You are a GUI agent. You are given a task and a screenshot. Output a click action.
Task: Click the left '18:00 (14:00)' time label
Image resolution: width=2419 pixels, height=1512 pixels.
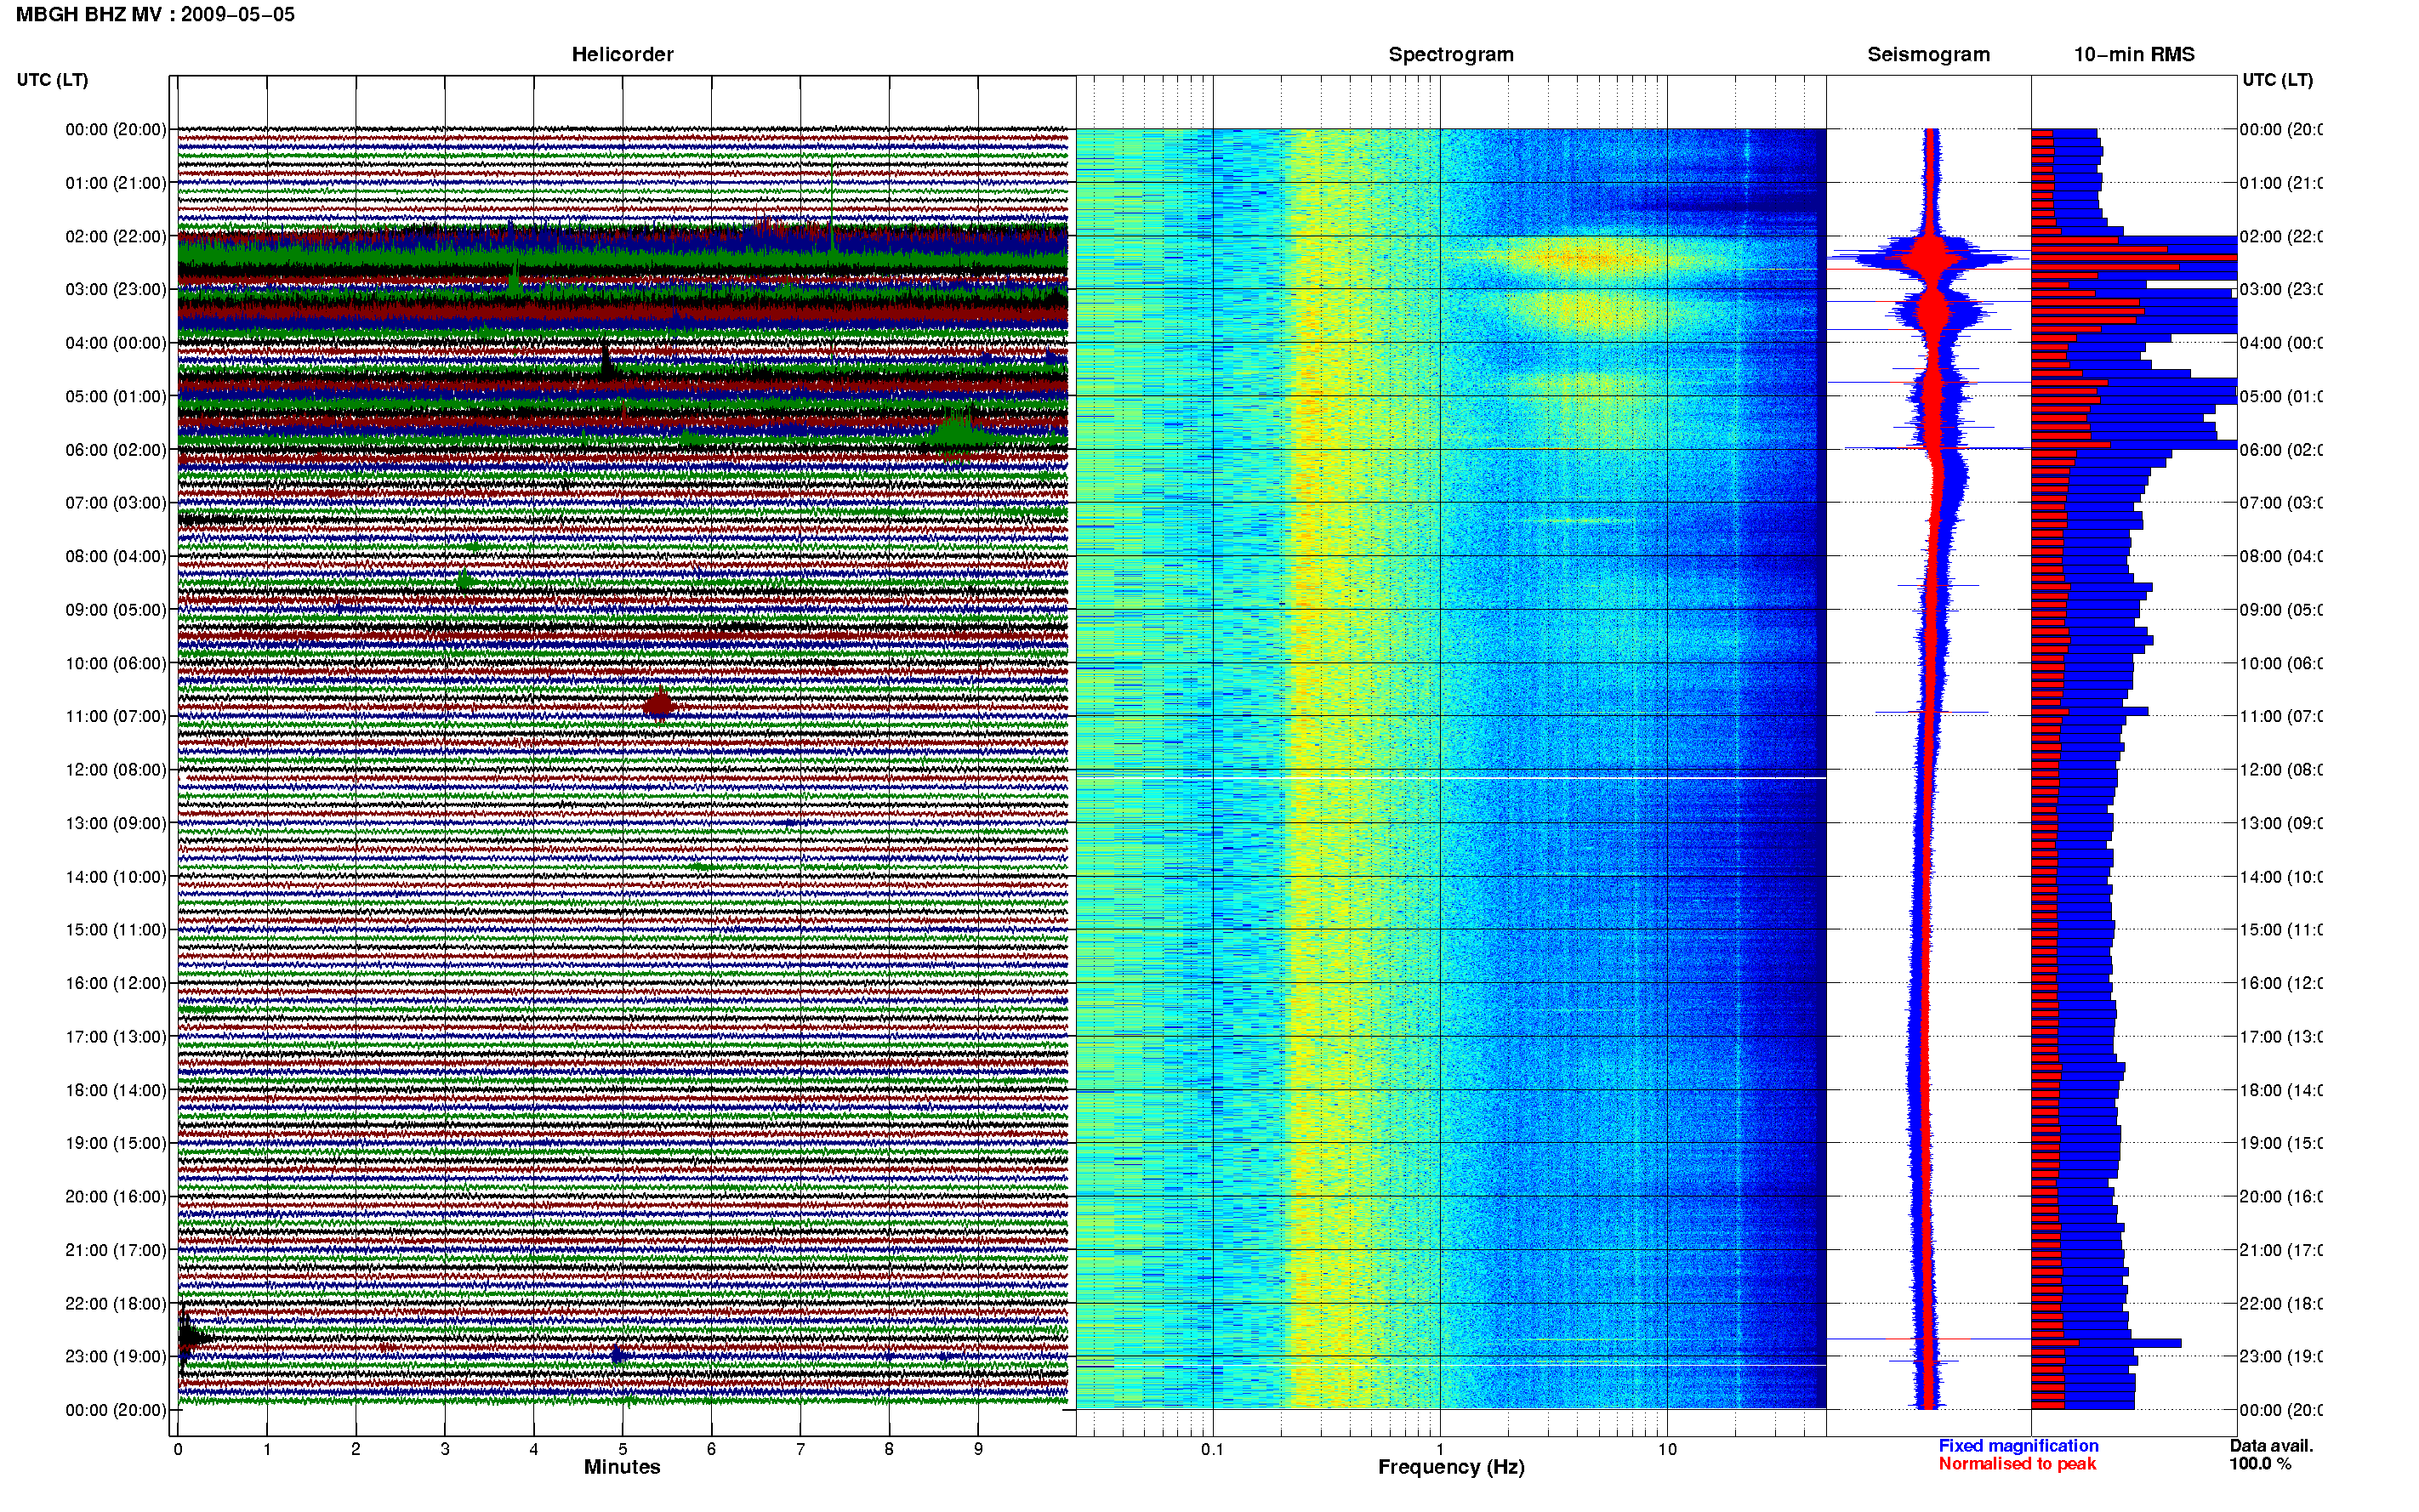click(116, 1090)
